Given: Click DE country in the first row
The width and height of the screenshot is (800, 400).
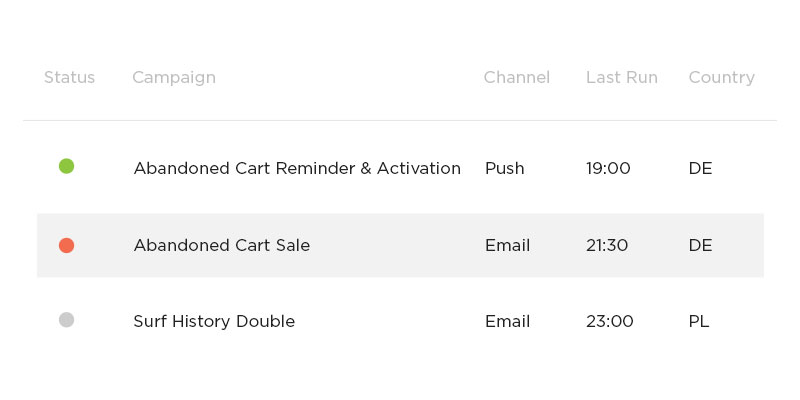Looking at the screenshot, I should pyautogui.click(x=700, y=169).
